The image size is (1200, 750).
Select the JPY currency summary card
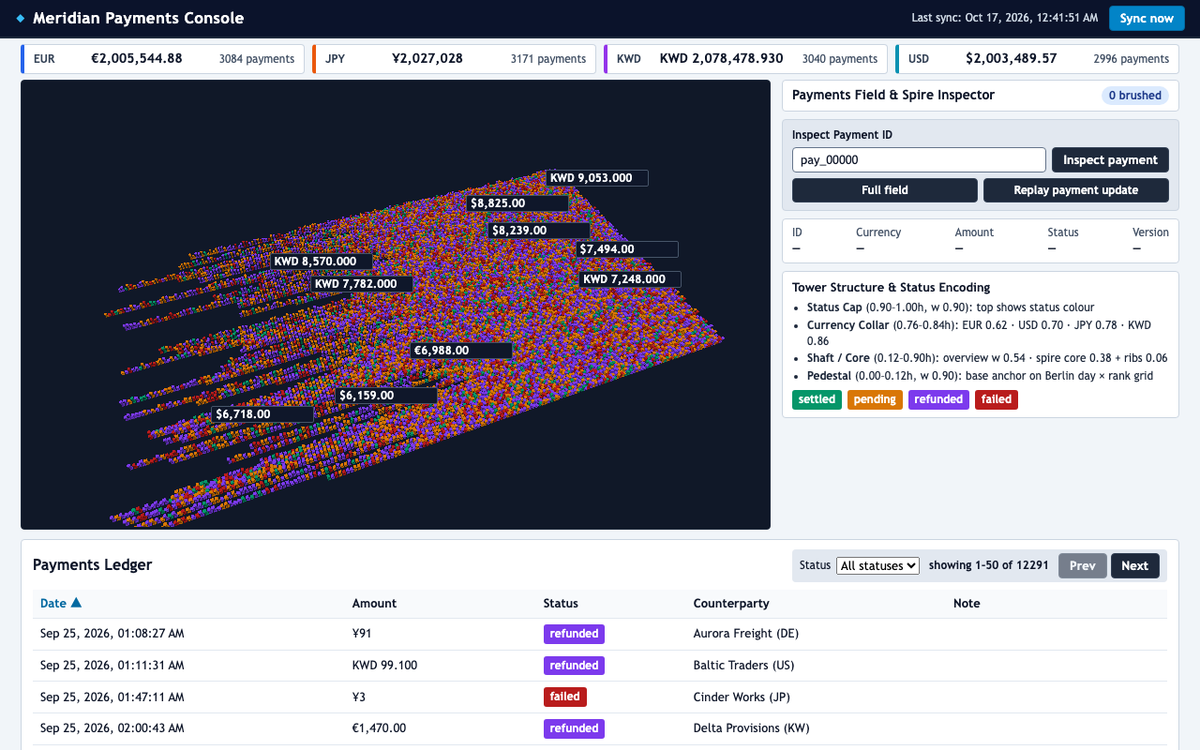coord(454,59)
